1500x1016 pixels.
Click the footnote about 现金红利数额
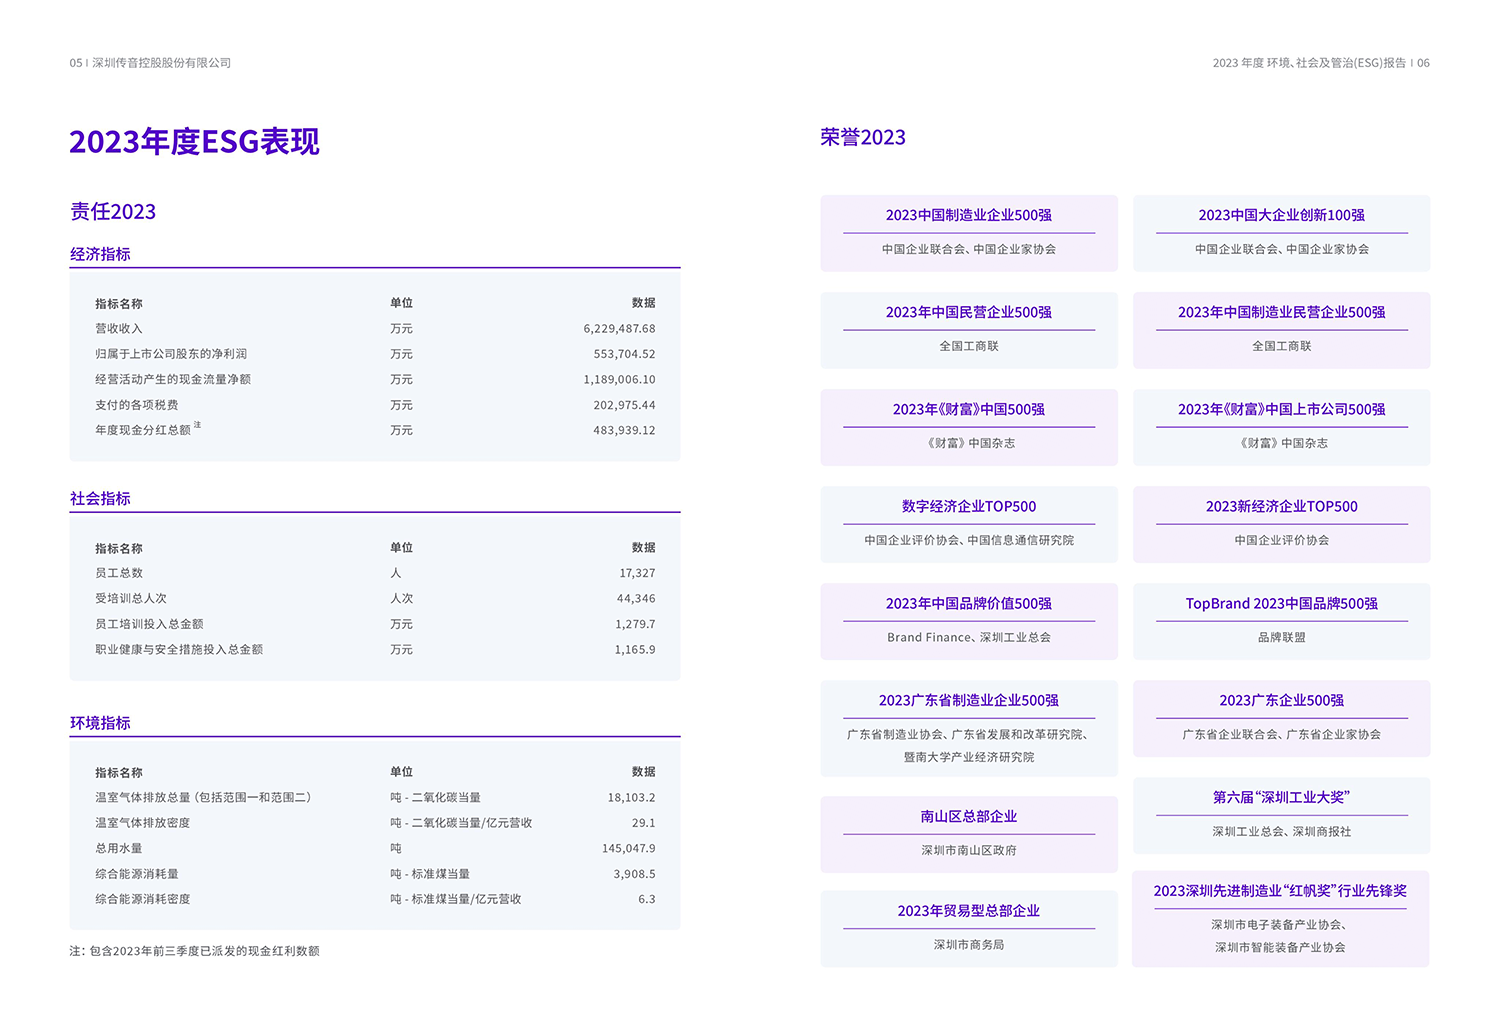click(x=194, y=951)
